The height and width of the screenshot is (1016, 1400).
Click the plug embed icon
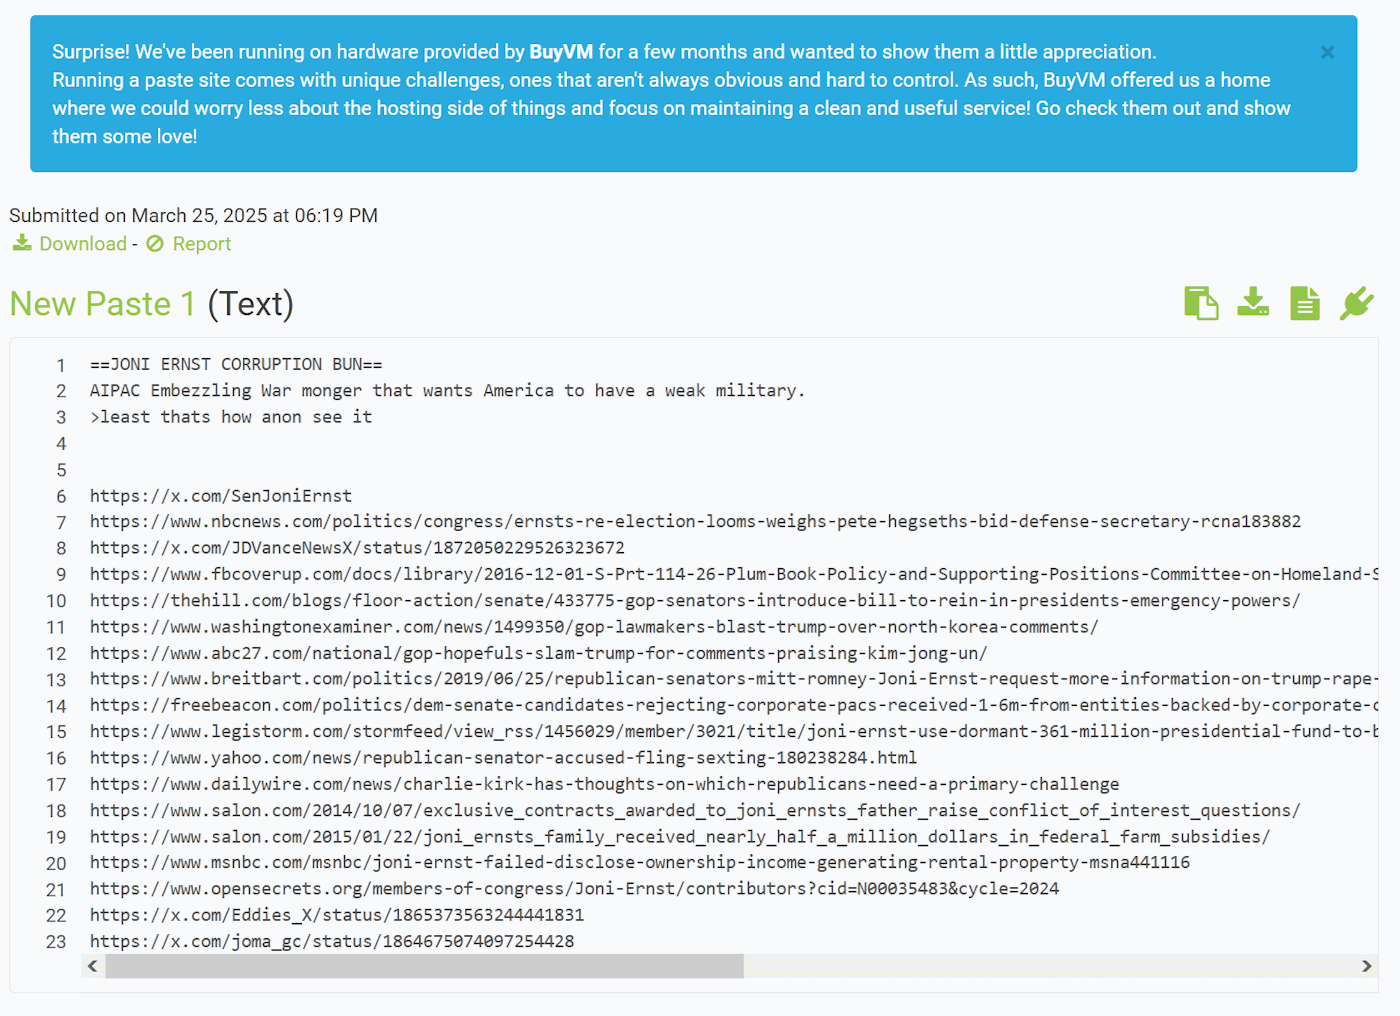(1357, 303)
